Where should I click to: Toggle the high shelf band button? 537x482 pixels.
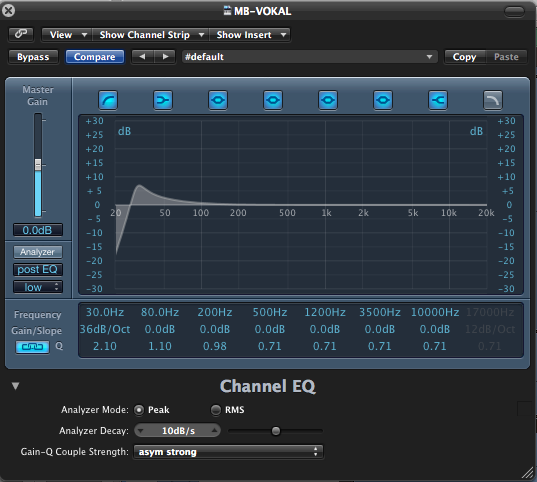[438, 100]
